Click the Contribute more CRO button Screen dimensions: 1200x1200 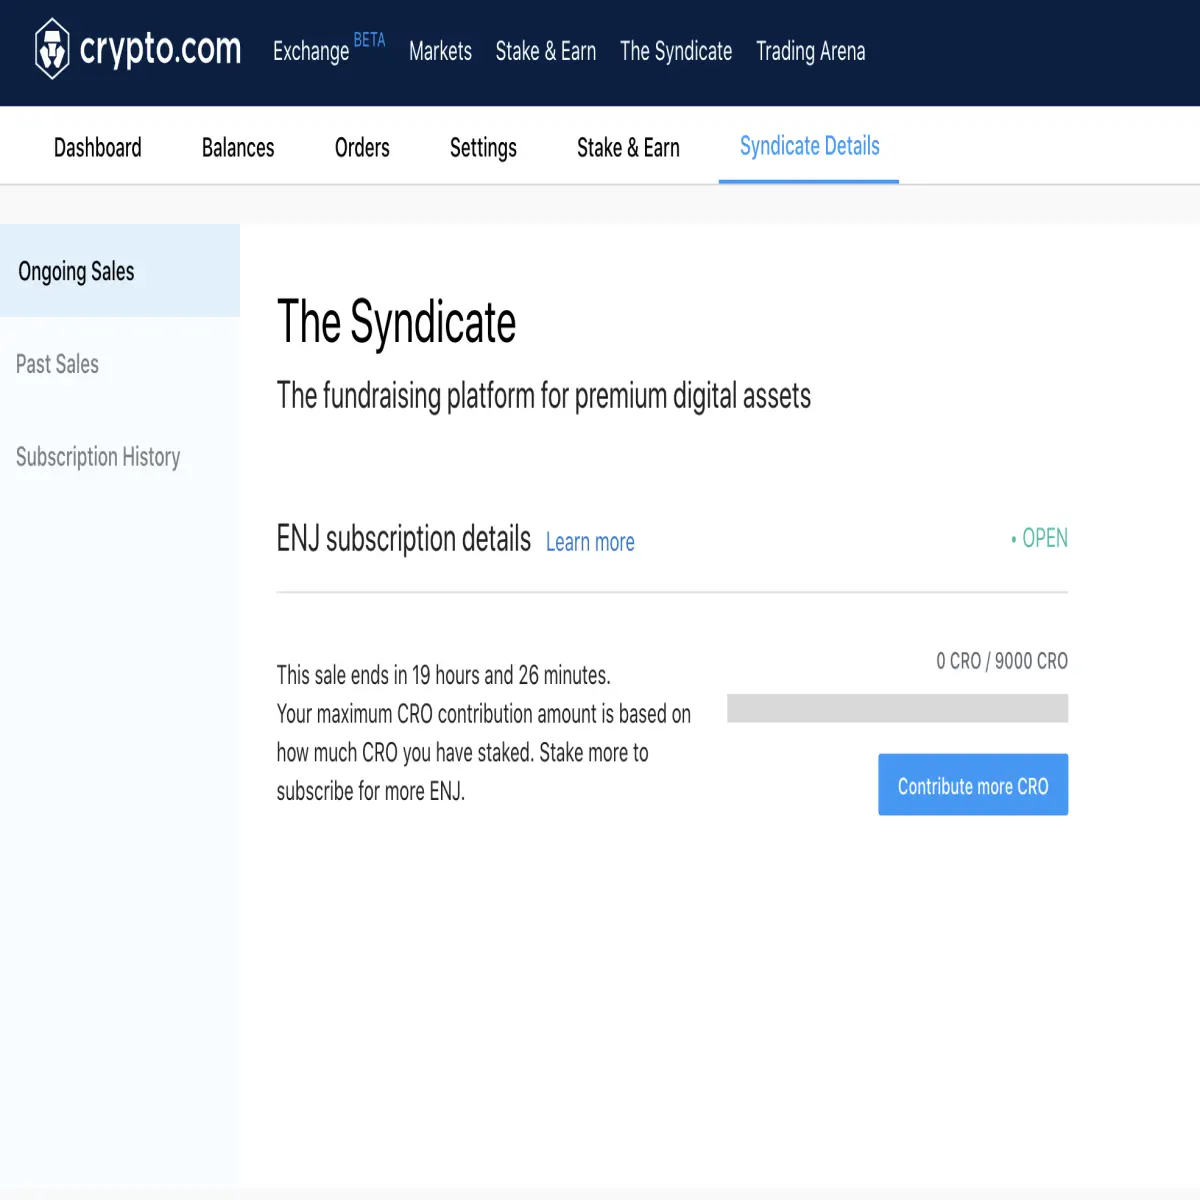(973, 785)
